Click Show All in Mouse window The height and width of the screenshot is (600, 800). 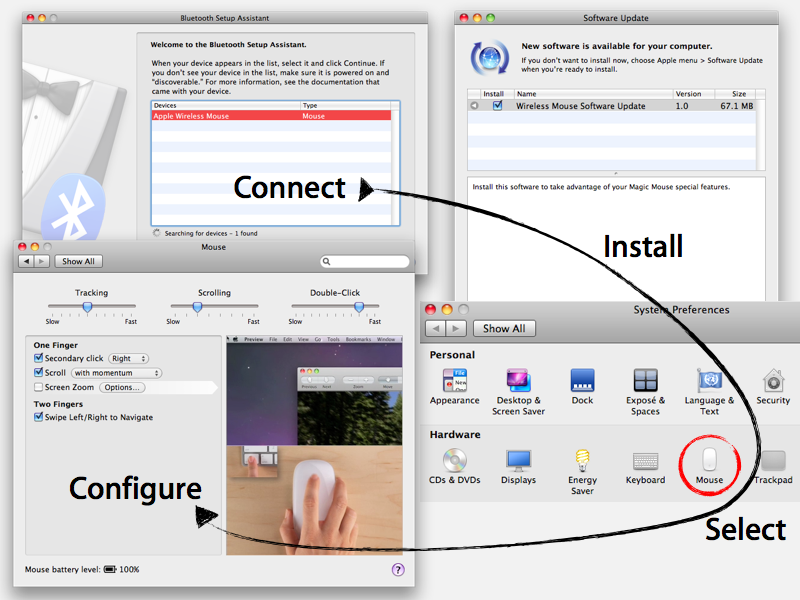pyautogui.click(x=79, y=261)
